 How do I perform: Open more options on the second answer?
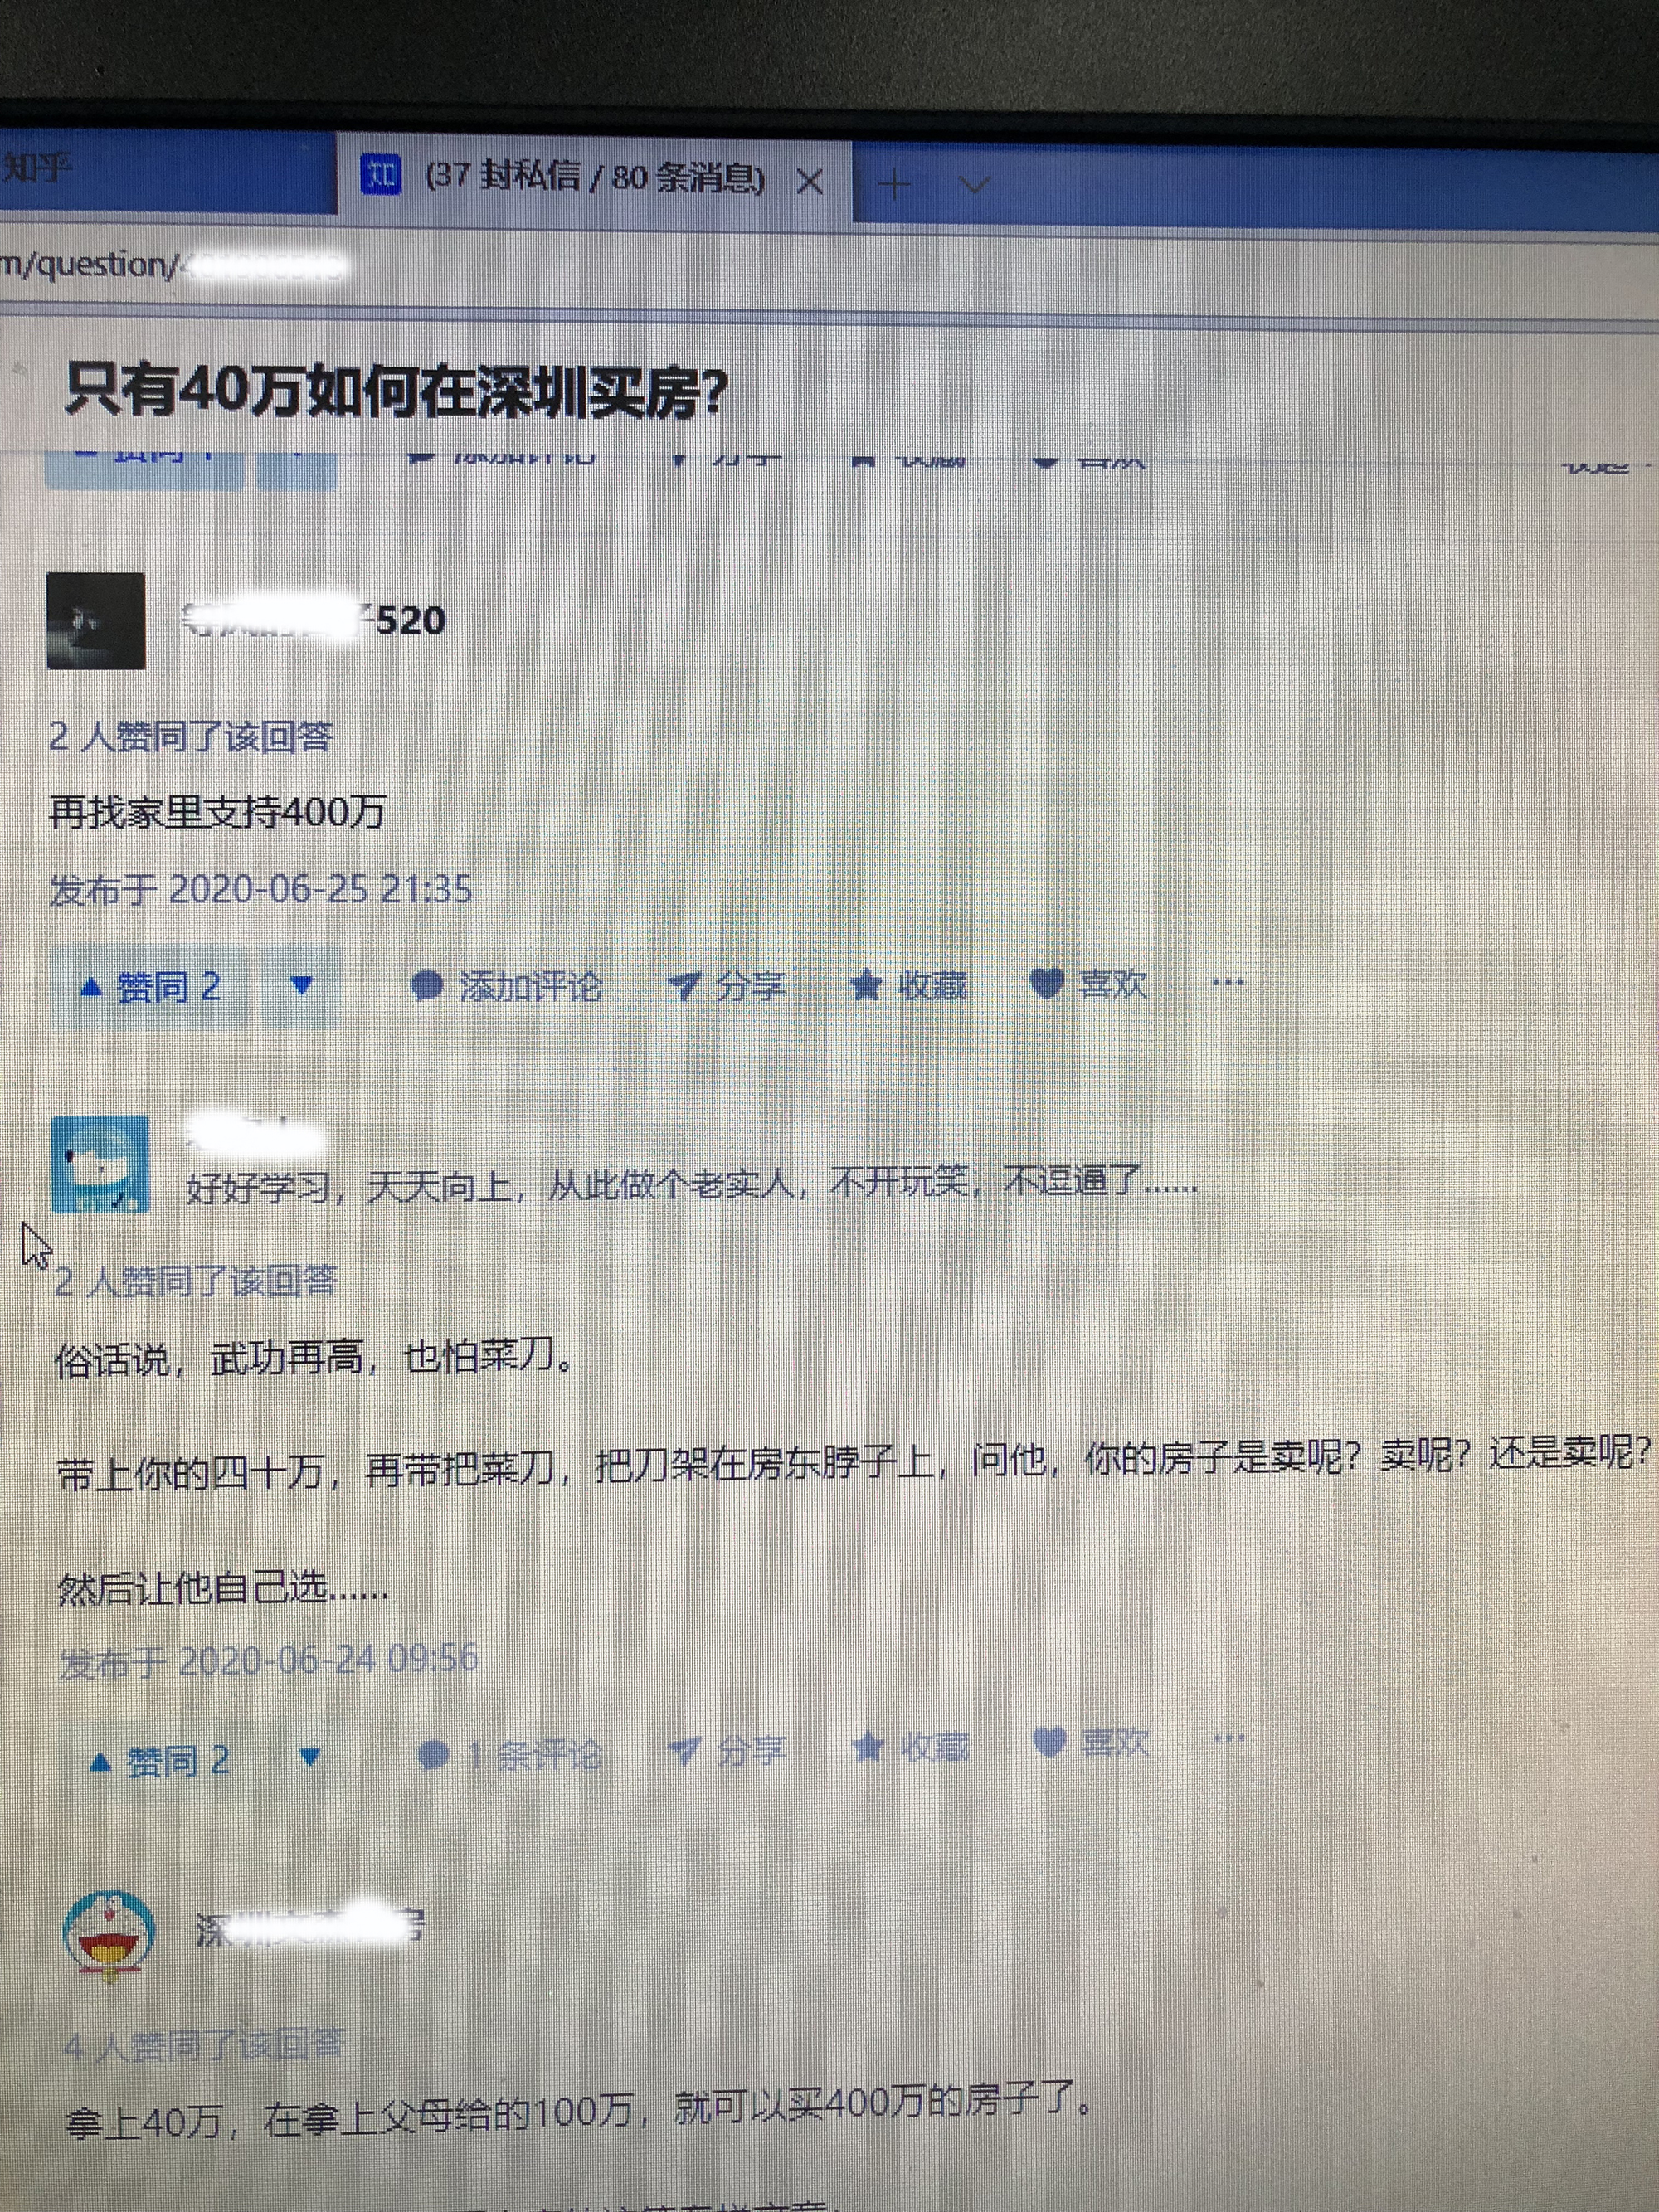[x=1229, y=1738]
